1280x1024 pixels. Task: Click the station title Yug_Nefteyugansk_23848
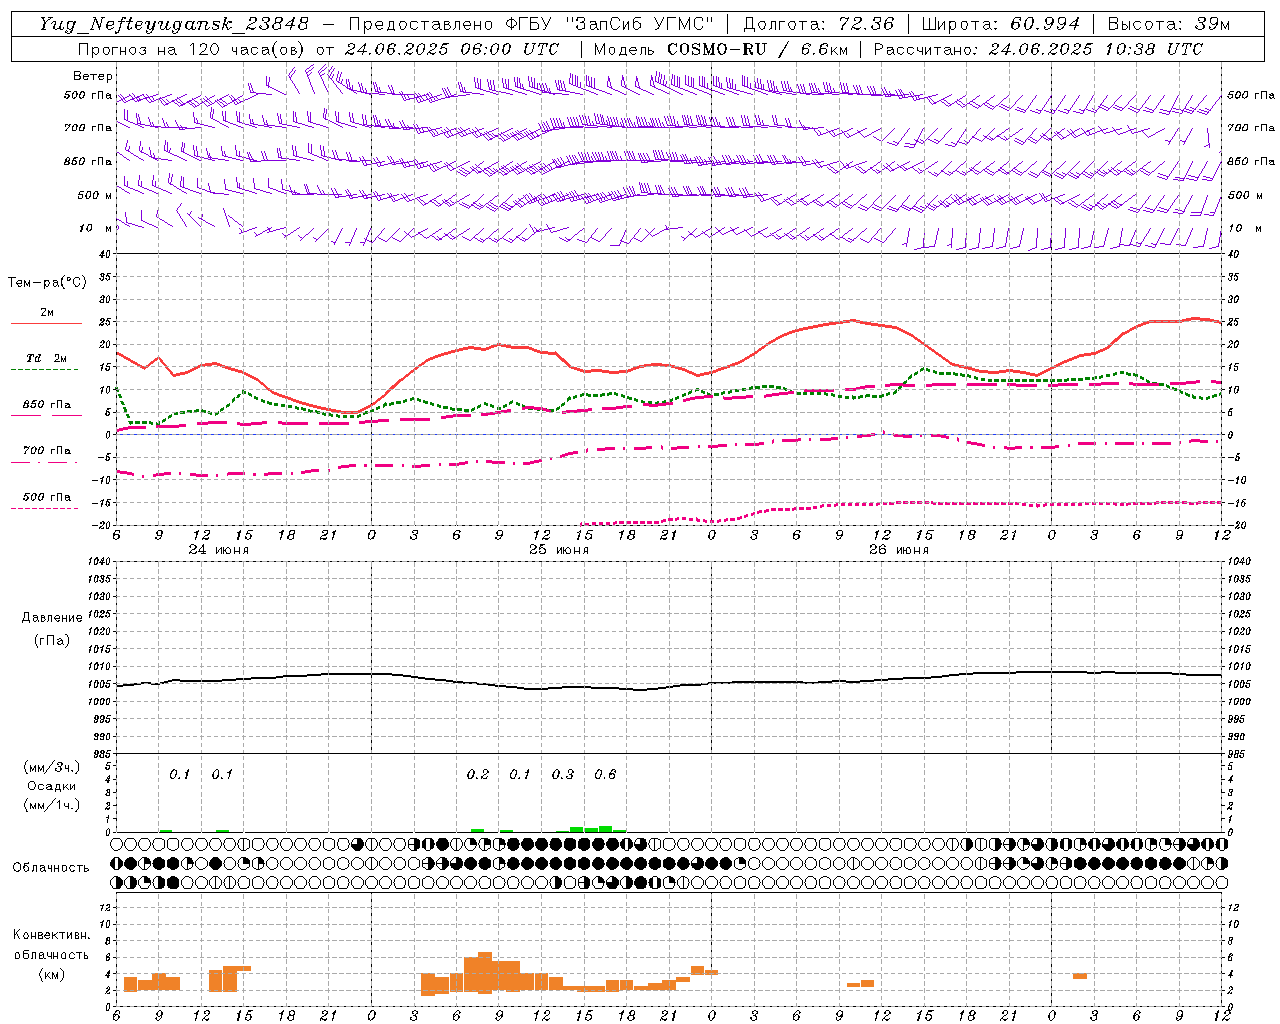click(x=174, y=23)
